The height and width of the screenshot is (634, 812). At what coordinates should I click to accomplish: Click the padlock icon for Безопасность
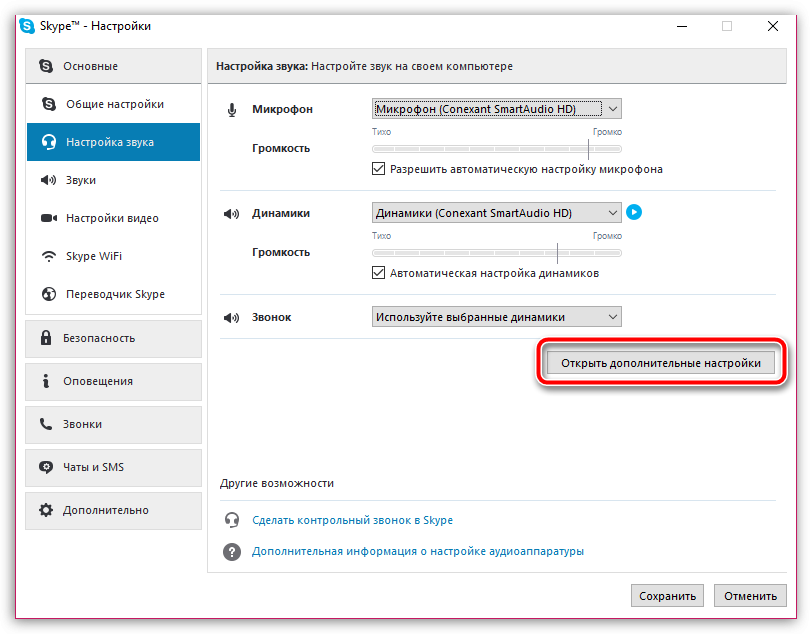click(x=46, y=338)
